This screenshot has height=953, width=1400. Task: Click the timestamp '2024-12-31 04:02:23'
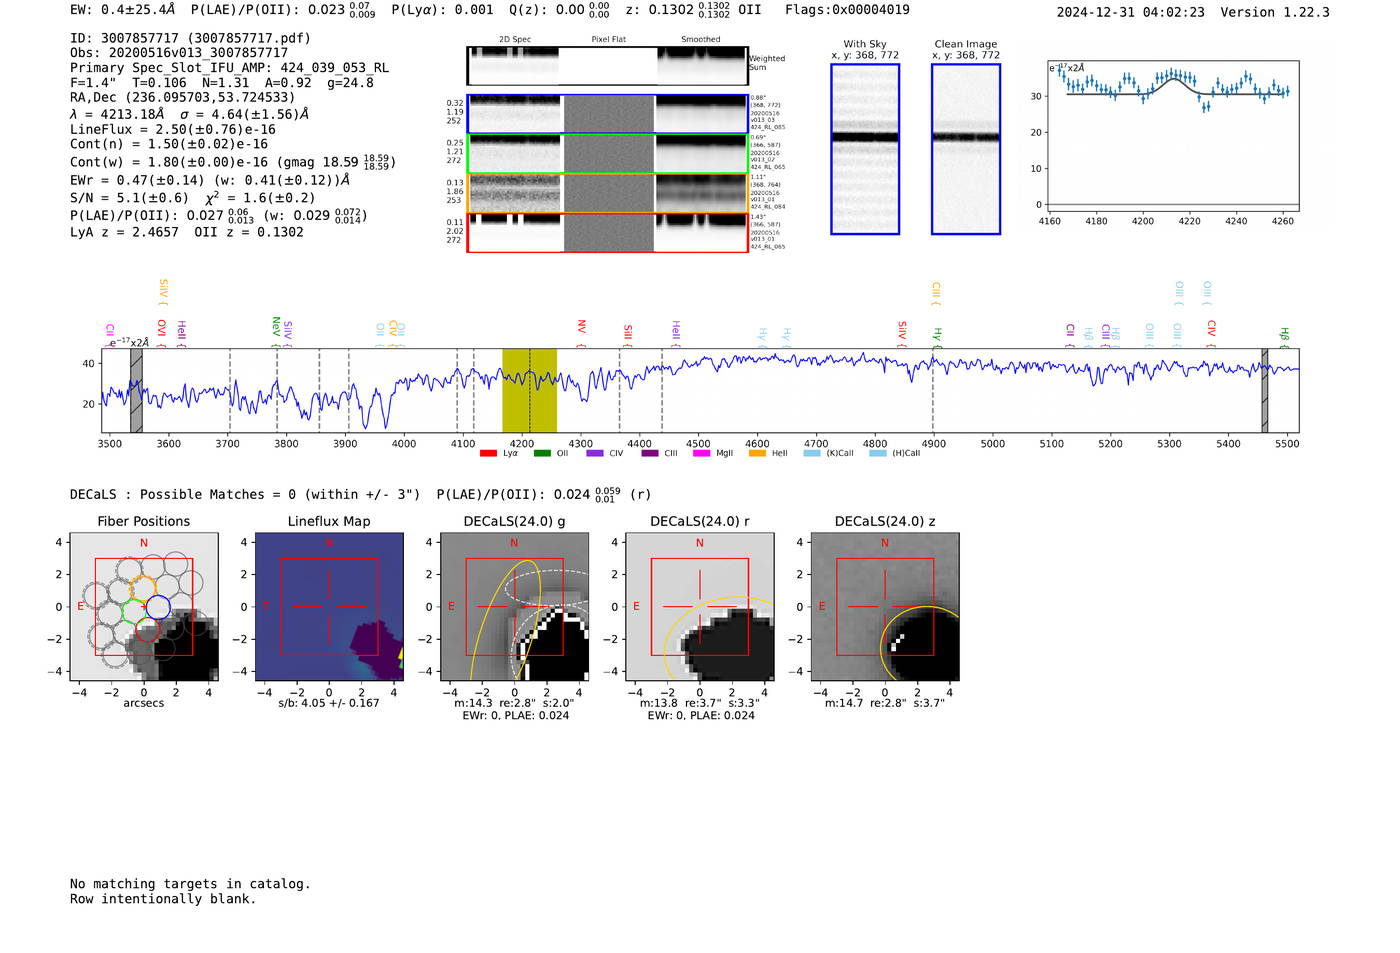1130,12
